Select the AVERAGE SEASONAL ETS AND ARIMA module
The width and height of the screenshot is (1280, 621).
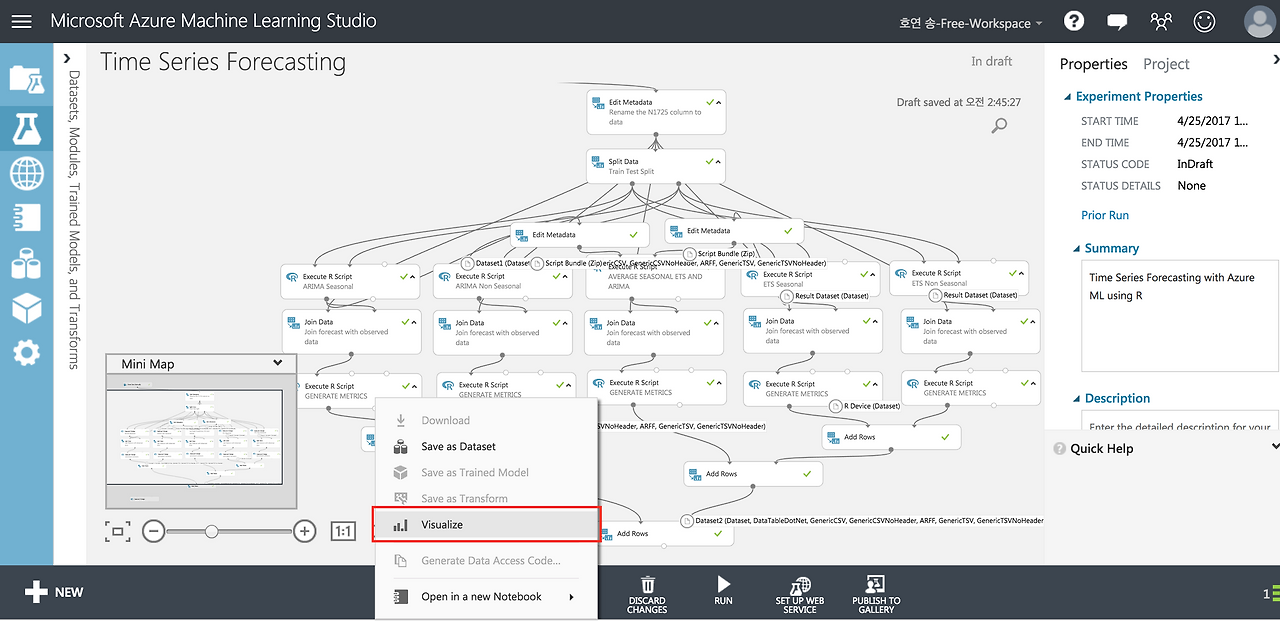(x=654, y=280)
